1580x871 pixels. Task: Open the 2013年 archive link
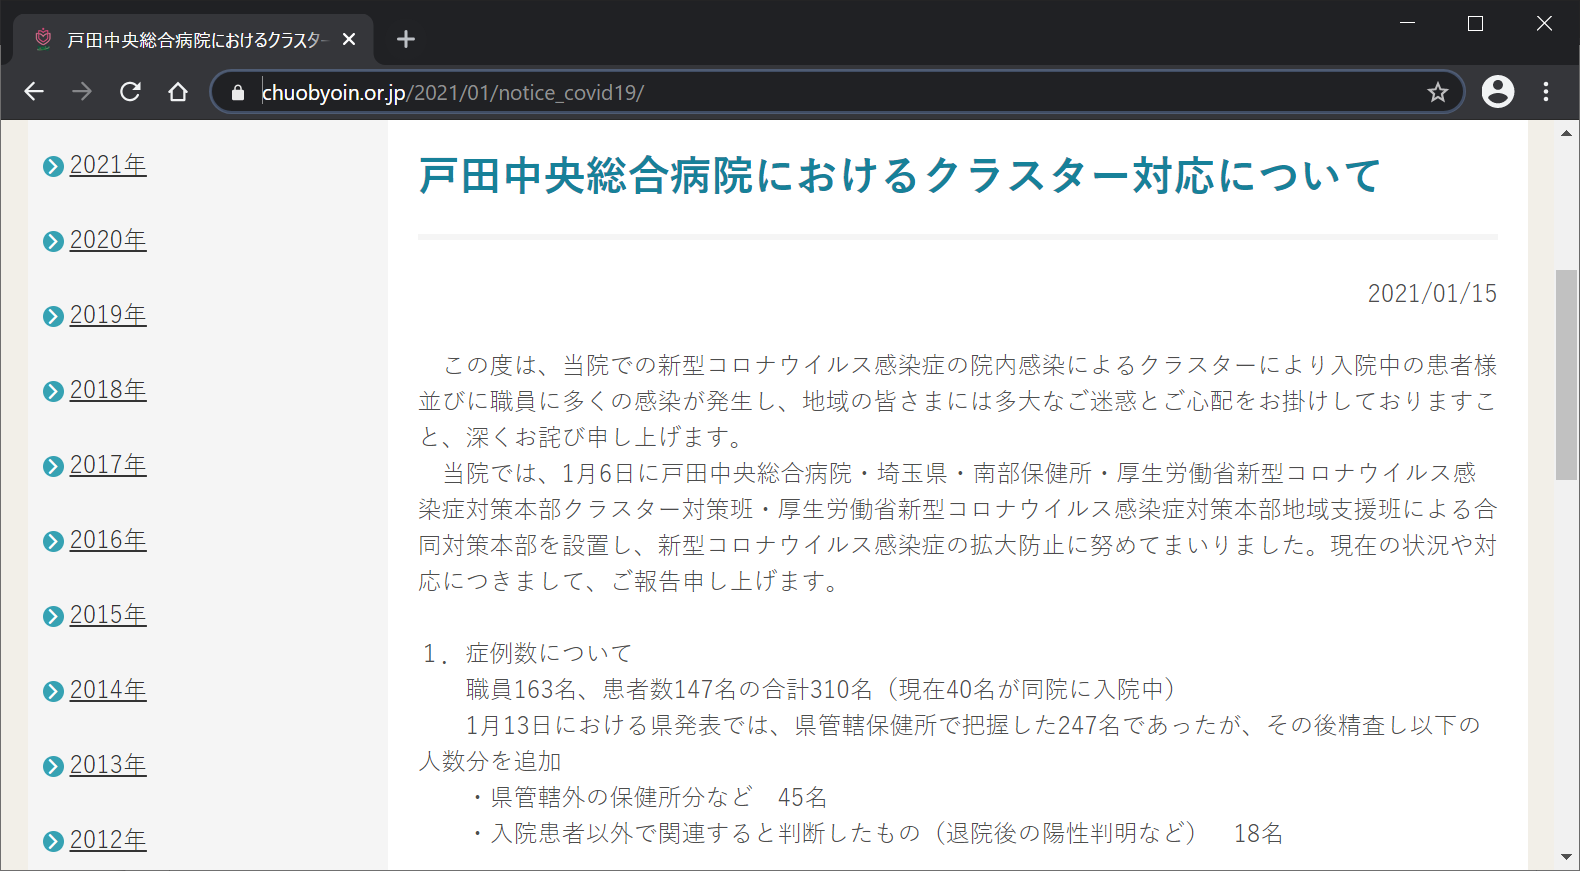pyautogui.click(x=108, y=765)
